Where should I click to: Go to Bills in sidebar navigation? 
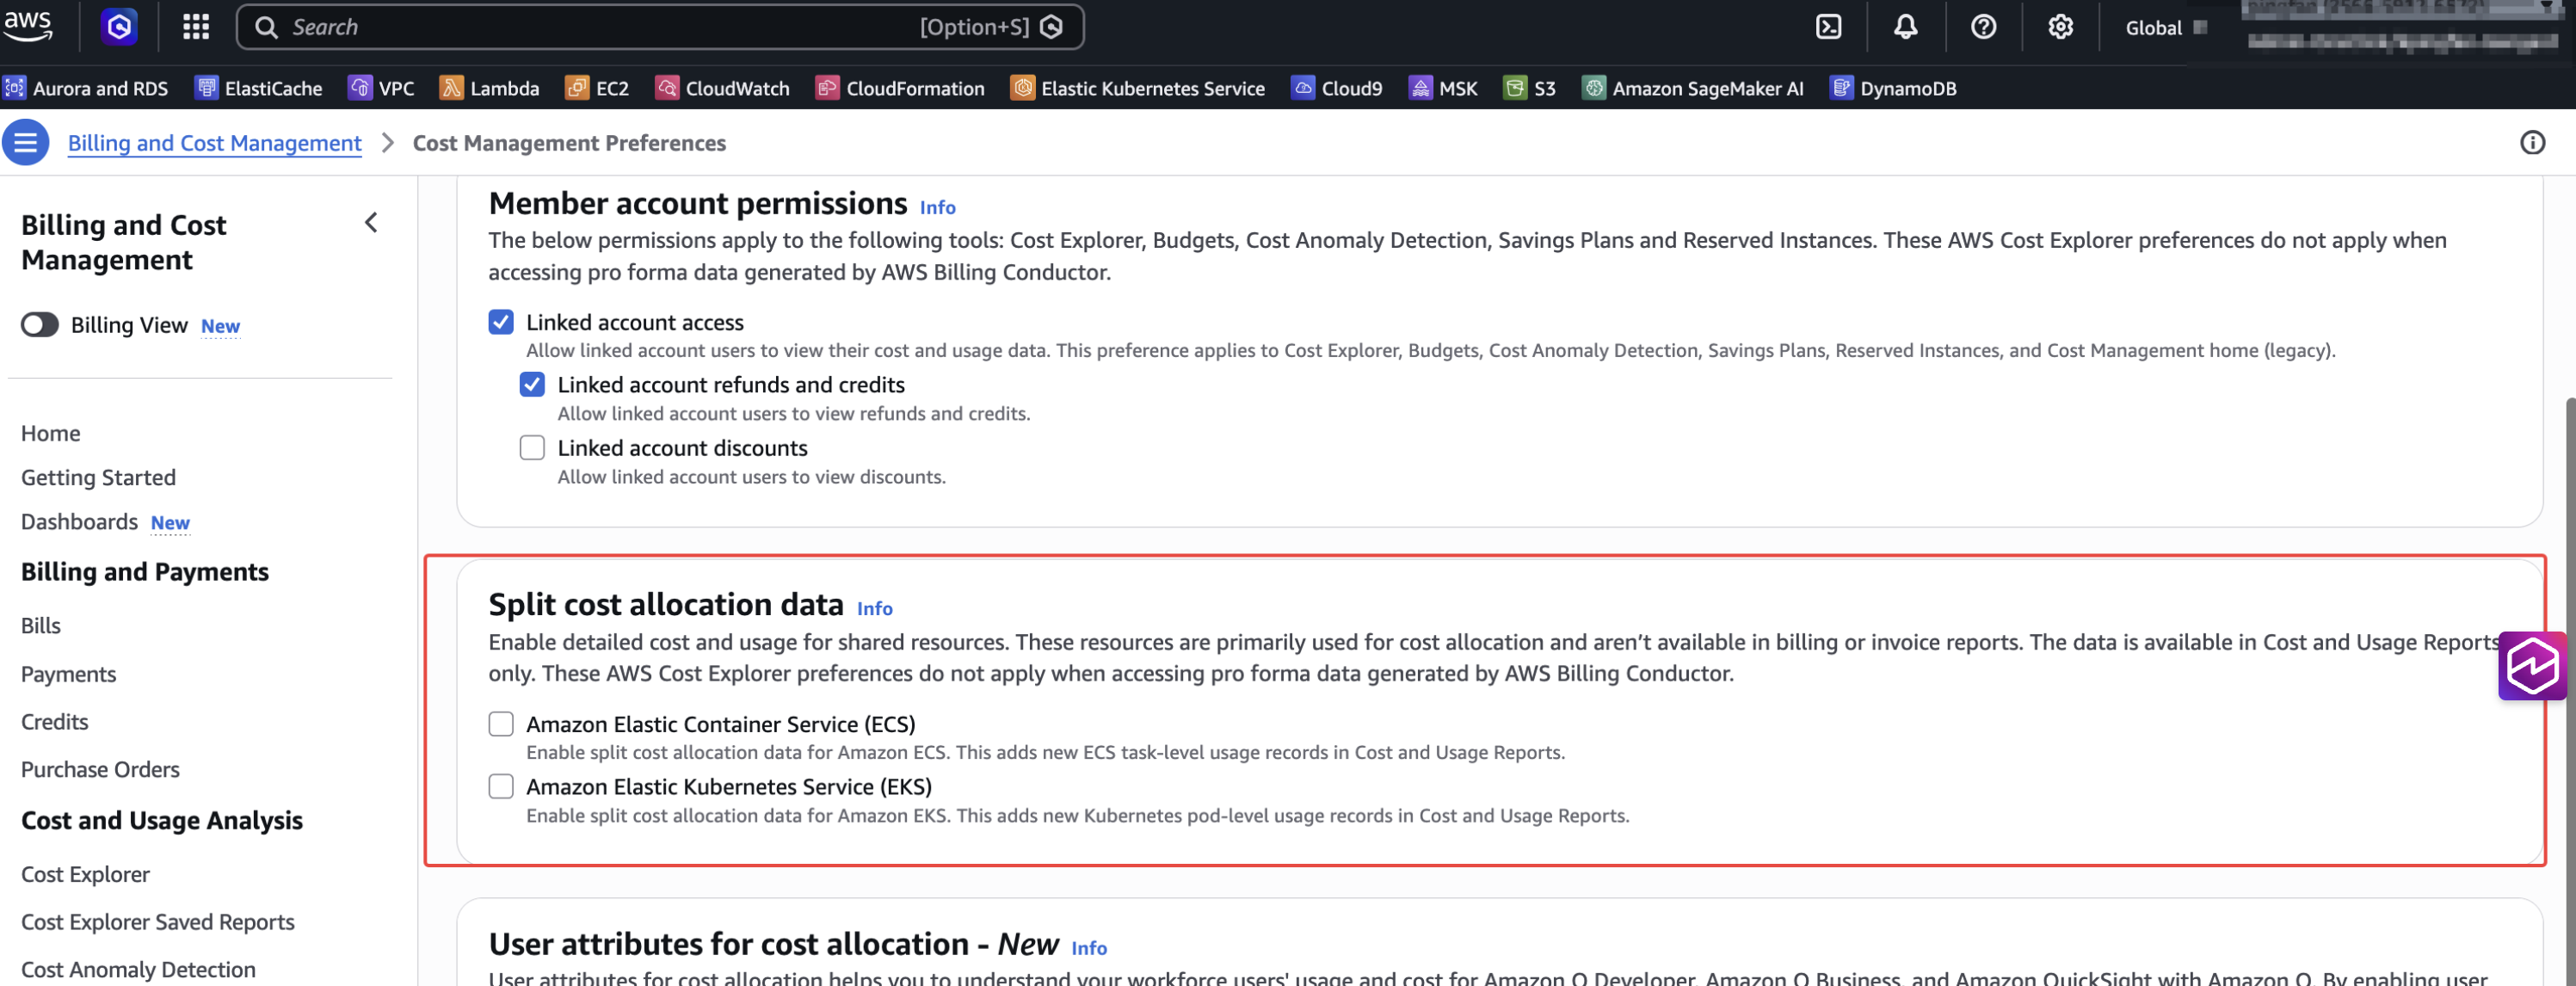coord(41,626)
